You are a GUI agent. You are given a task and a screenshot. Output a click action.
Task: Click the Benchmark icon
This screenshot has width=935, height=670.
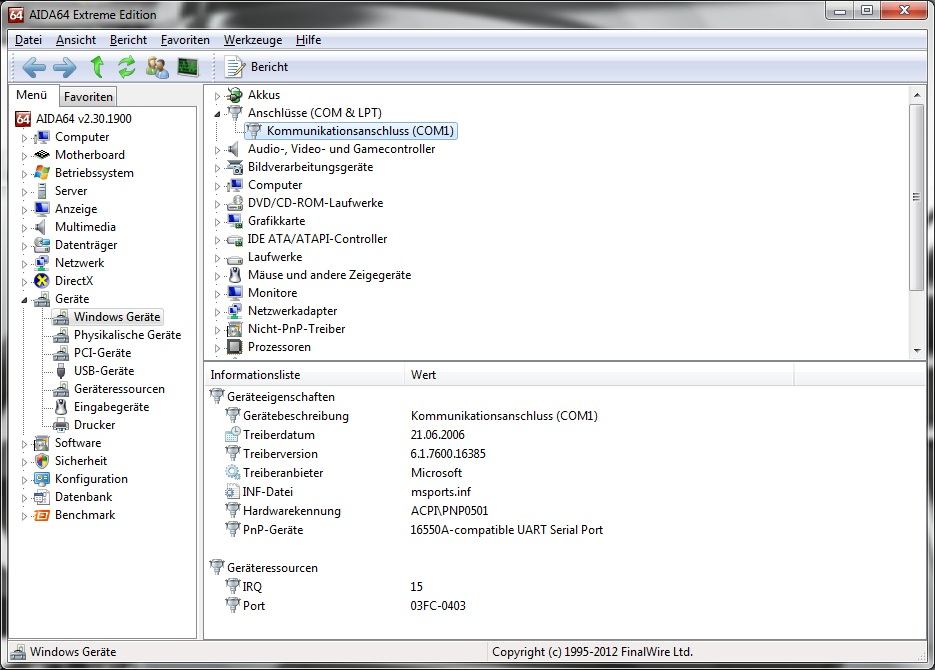(42, 515)
